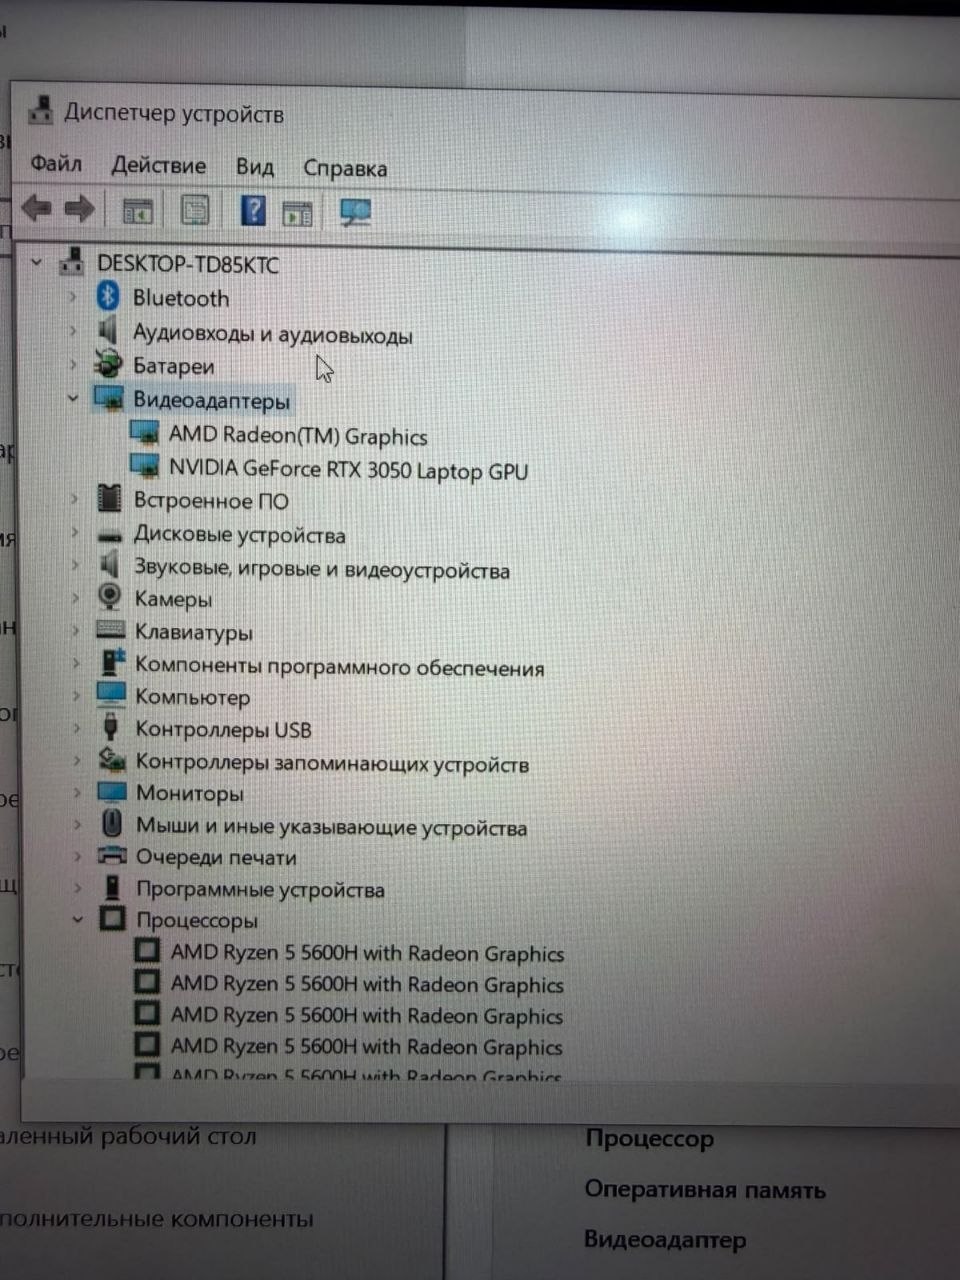
Task: Expand the Мониторы category arrow
Action: [x=77, y=792]
